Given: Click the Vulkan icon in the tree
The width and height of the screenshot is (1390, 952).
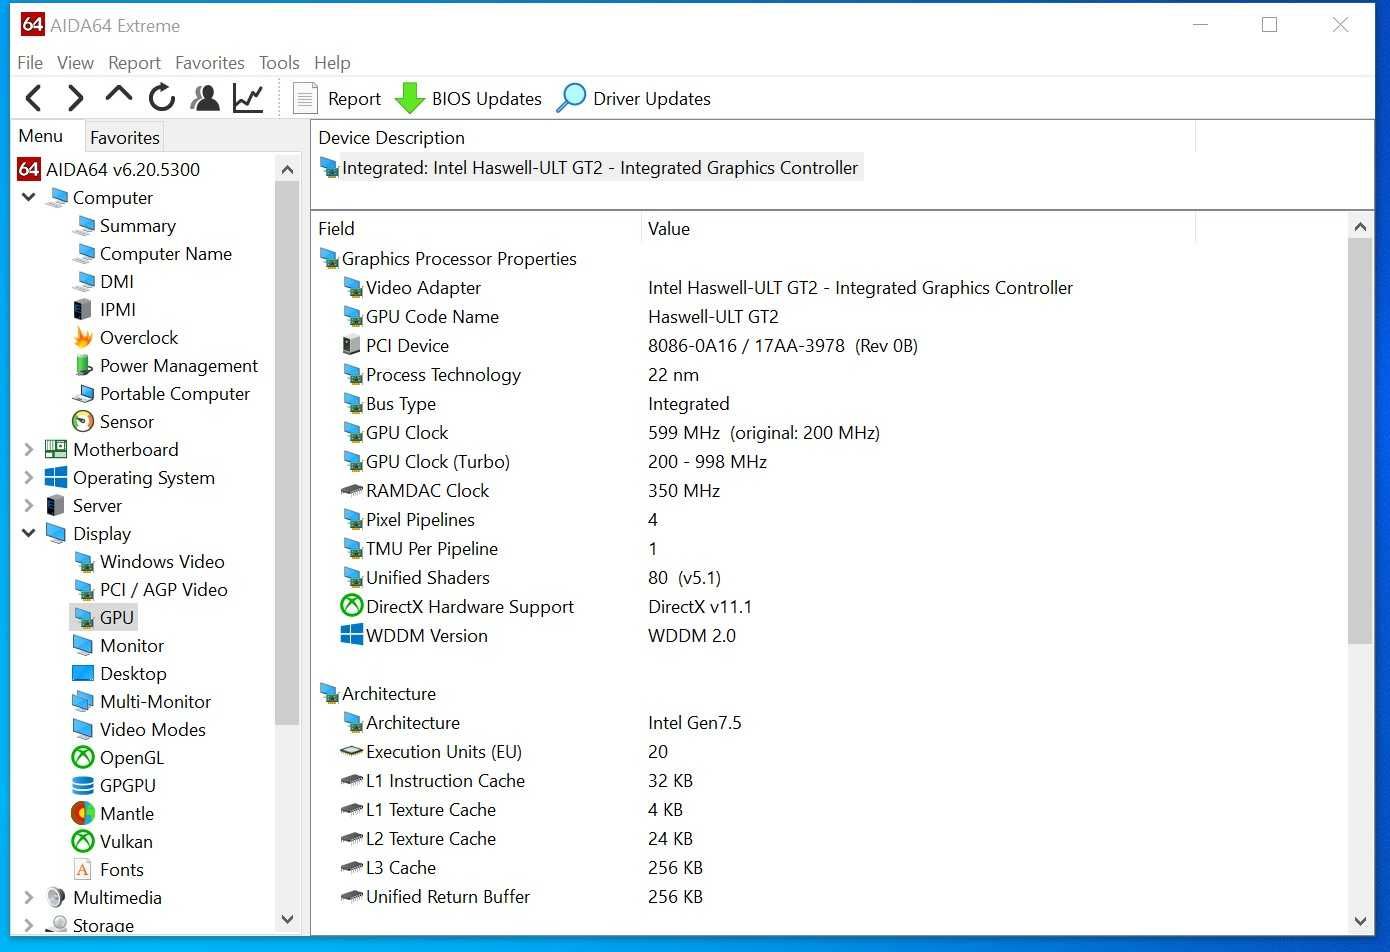Looking at the screenshot, I should [x=83, y=842].
